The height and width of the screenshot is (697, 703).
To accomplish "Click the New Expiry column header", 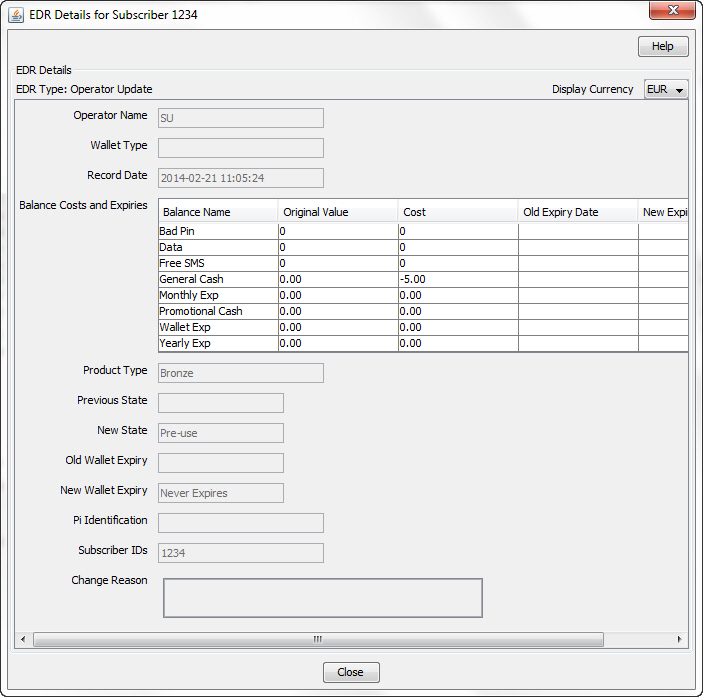I will (664, 212).
